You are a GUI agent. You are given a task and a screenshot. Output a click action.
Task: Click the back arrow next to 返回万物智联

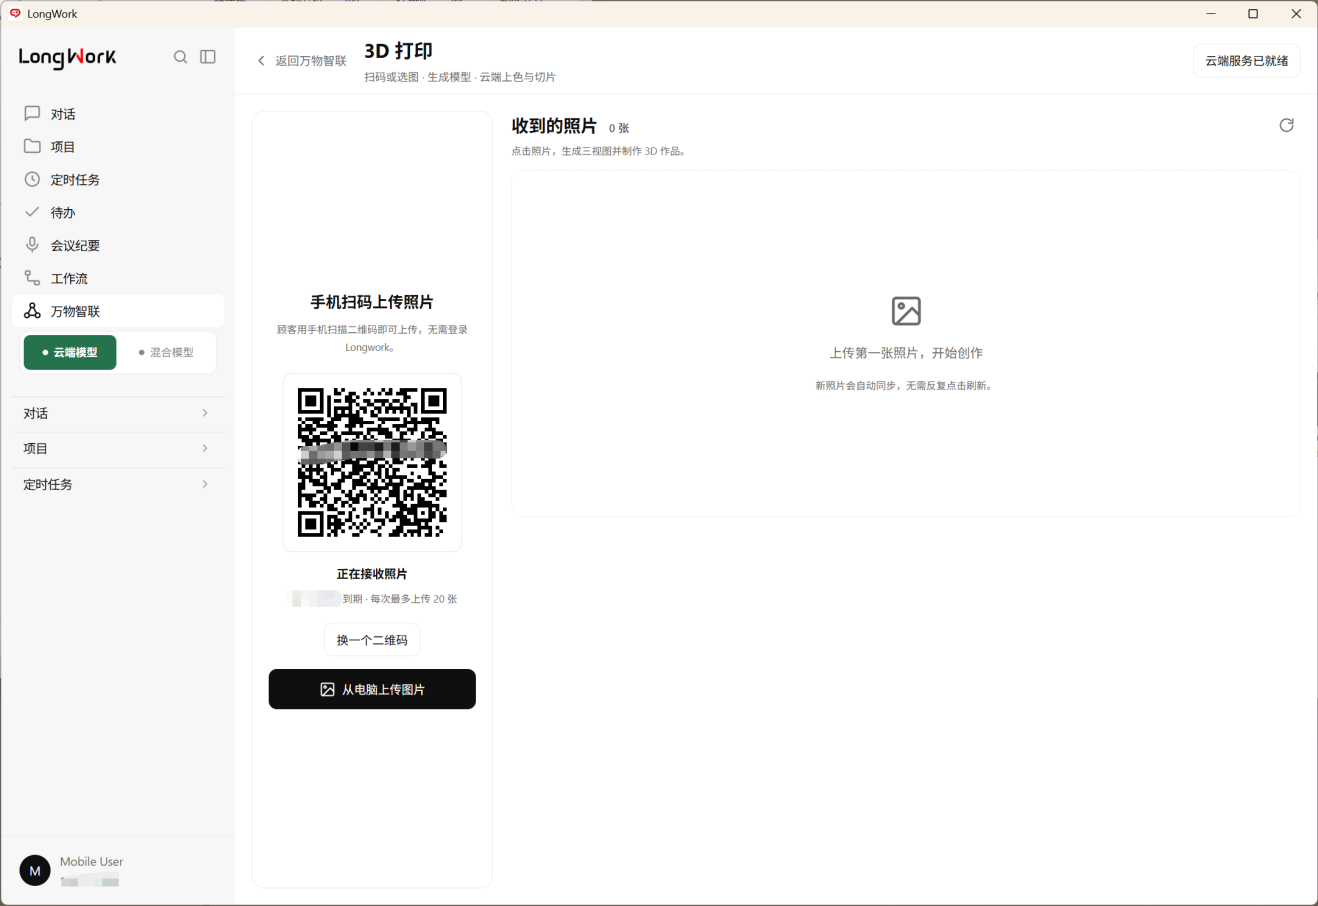pos(262,61)
